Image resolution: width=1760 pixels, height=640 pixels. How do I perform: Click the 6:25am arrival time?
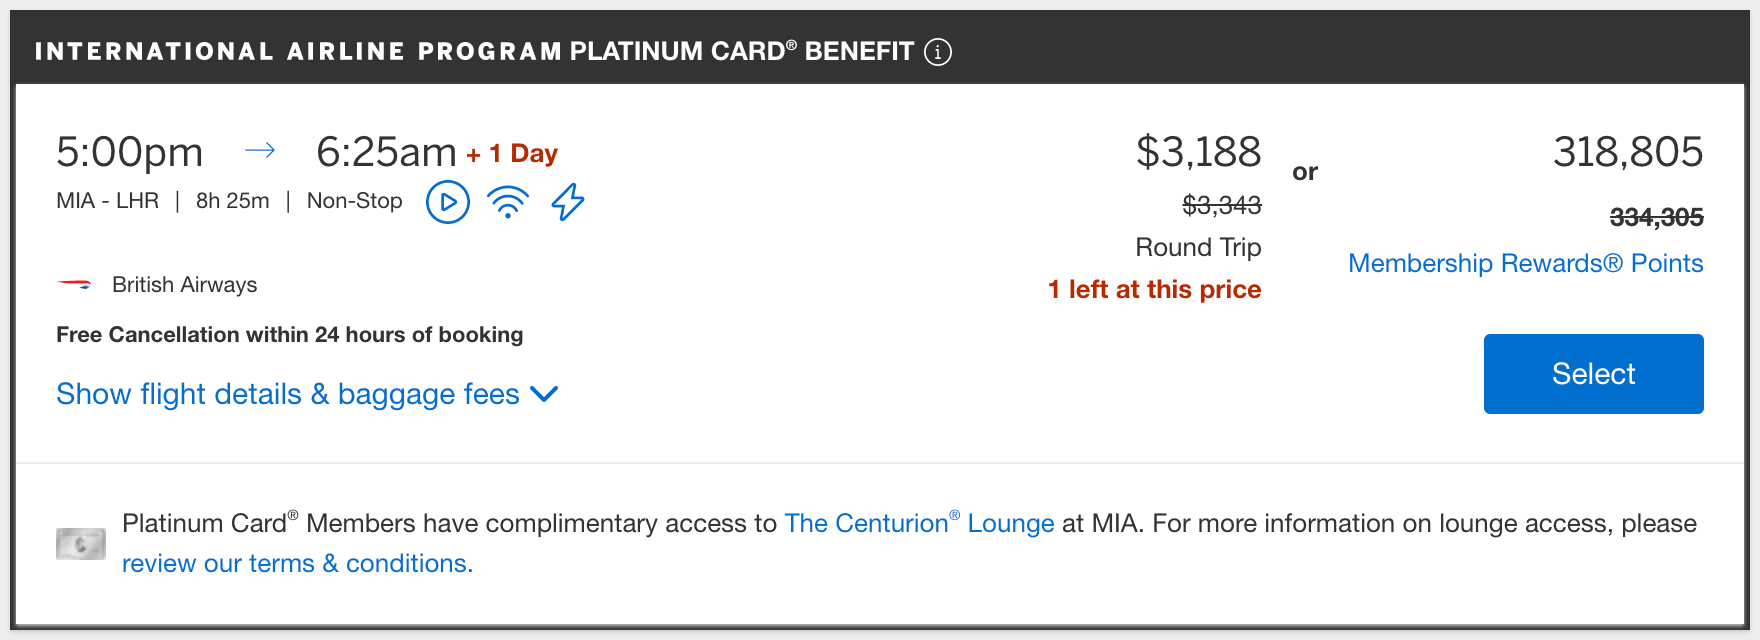click(386, 152)
